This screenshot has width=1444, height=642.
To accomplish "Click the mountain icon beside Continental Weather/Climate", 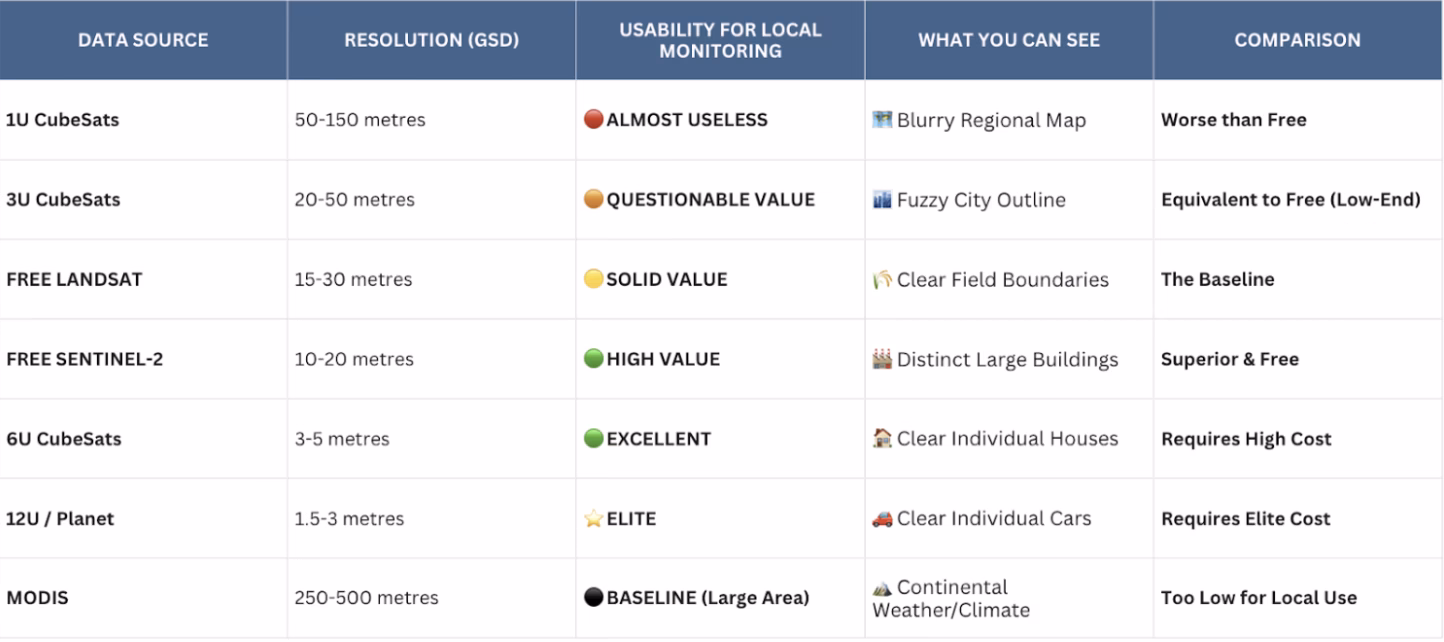I will (882, 588).
